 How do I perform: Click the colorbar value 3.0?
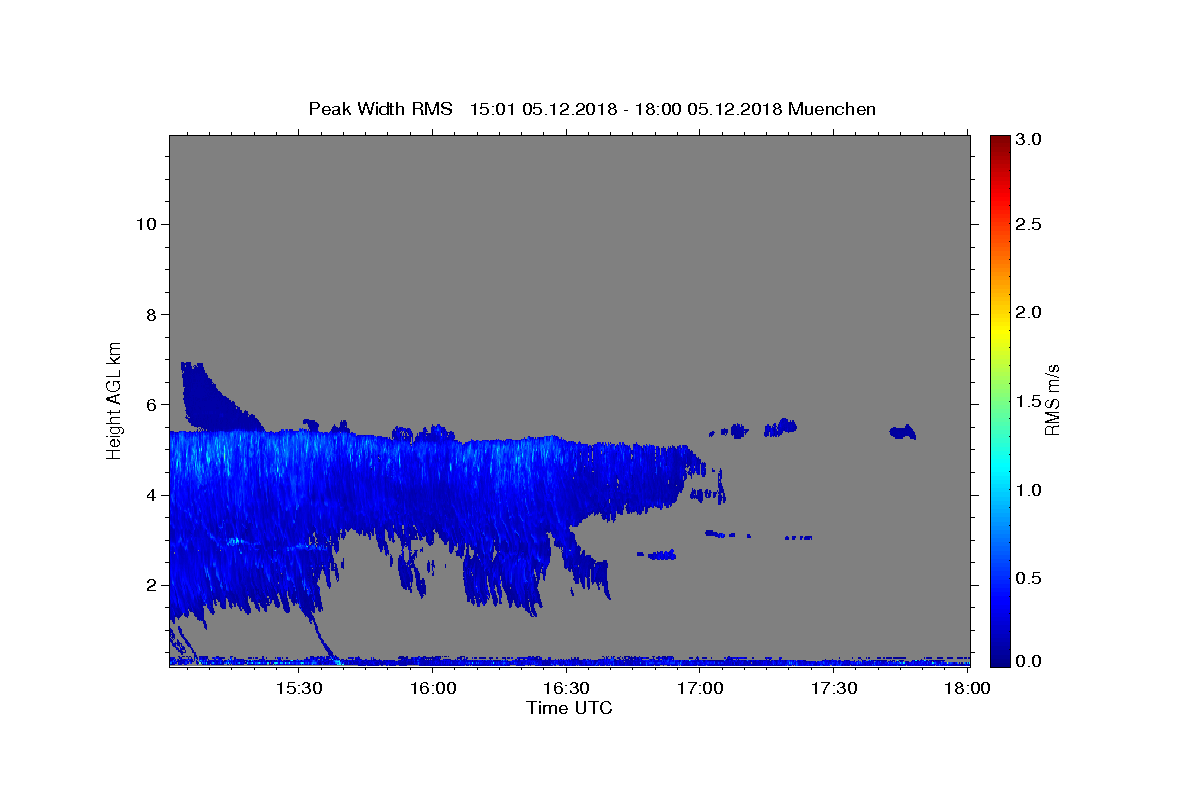1030,139
